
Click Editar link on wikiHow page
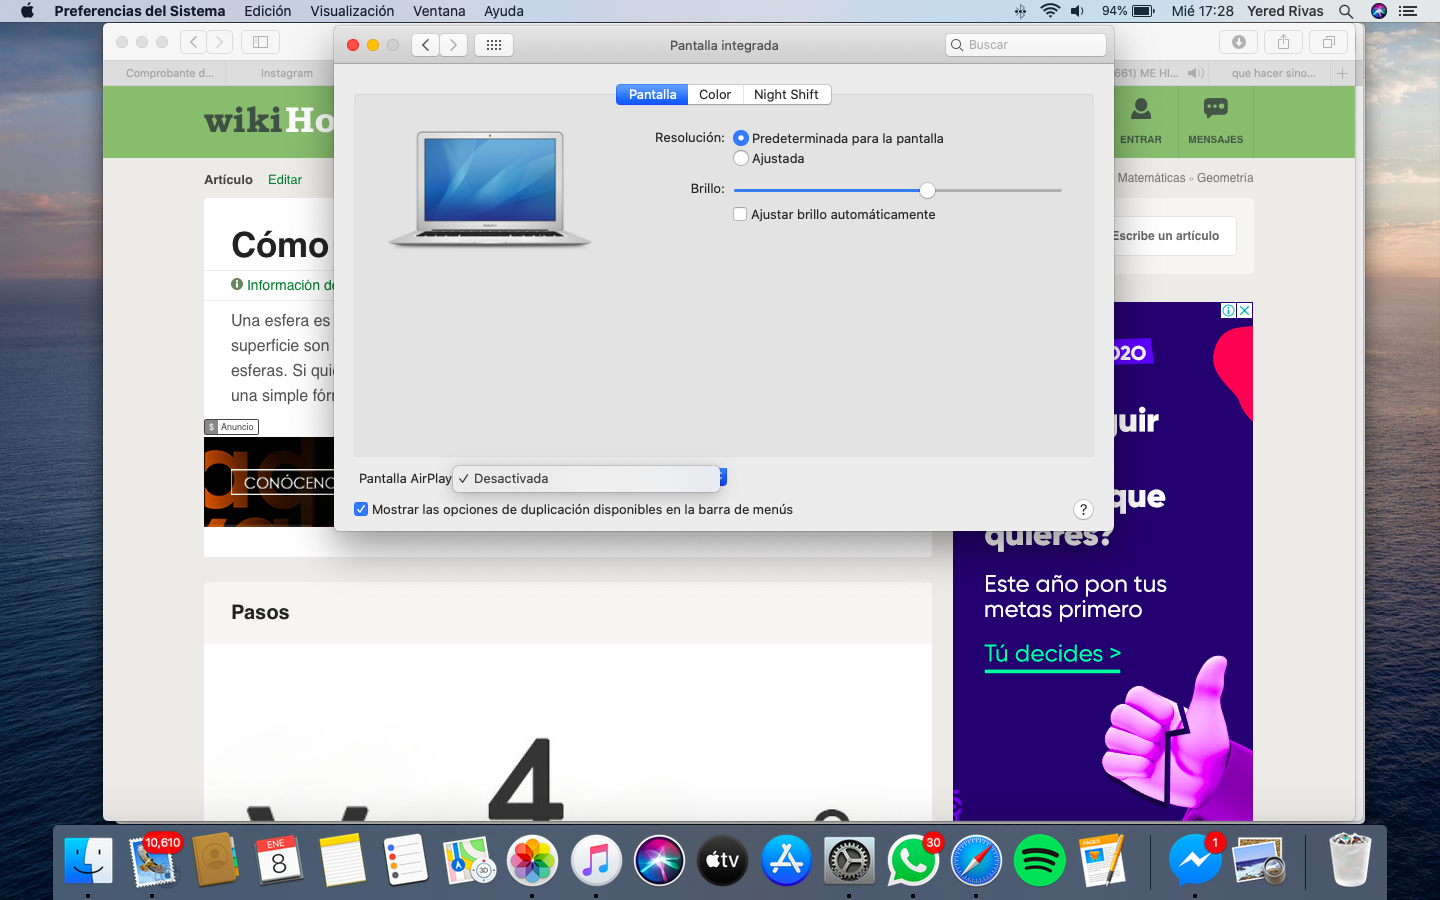pos(285,179)
